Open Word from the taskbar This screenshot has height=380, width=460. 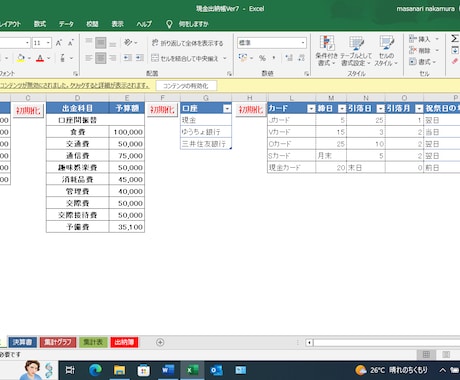coord(168,370)
